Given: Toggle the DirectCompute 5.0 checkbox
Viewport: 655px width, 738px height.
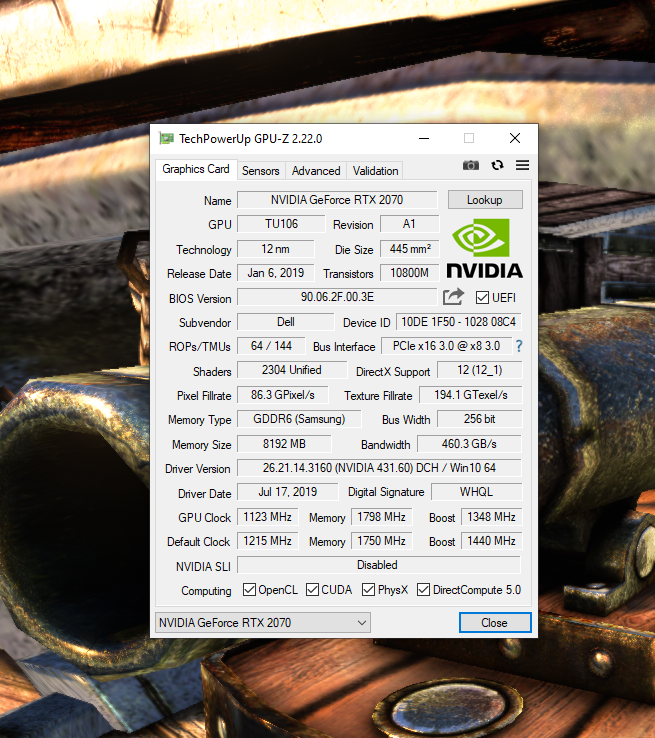Looking at the screenshot, I should [424, 590].
